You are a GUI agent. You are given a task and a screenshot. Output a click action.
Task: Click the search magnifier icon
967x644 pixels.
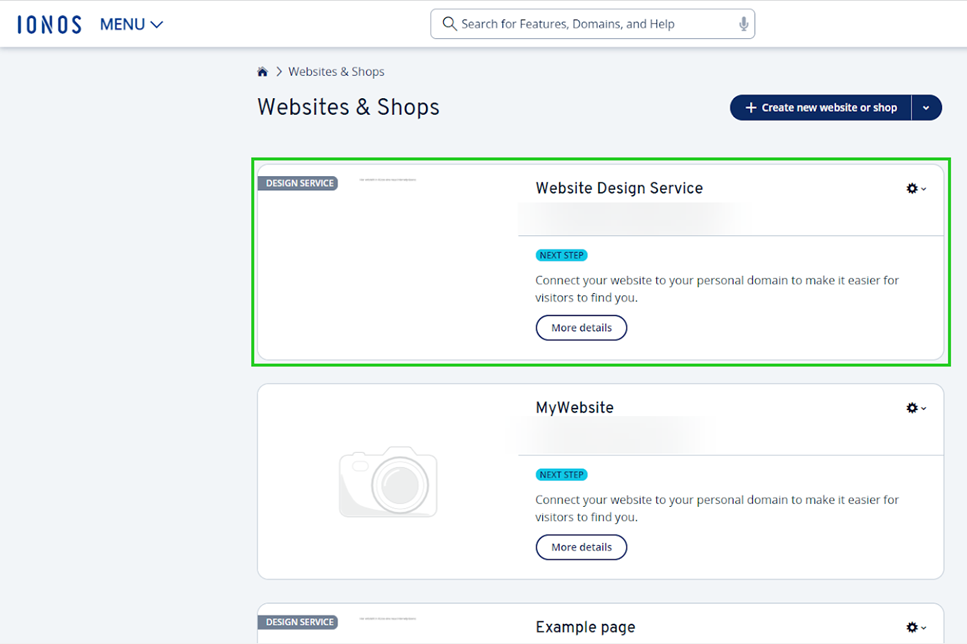pos(450,23)
